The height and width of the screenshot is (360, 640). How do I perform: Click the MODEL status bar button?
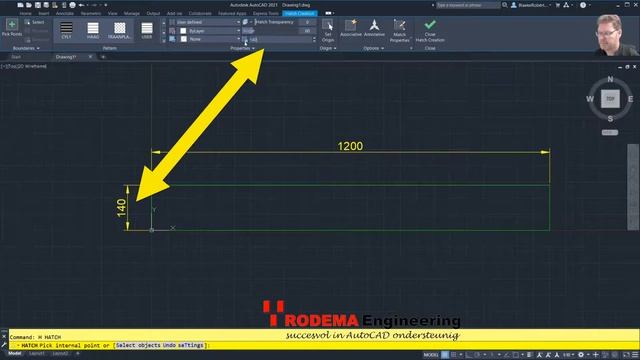click(431, 355)
